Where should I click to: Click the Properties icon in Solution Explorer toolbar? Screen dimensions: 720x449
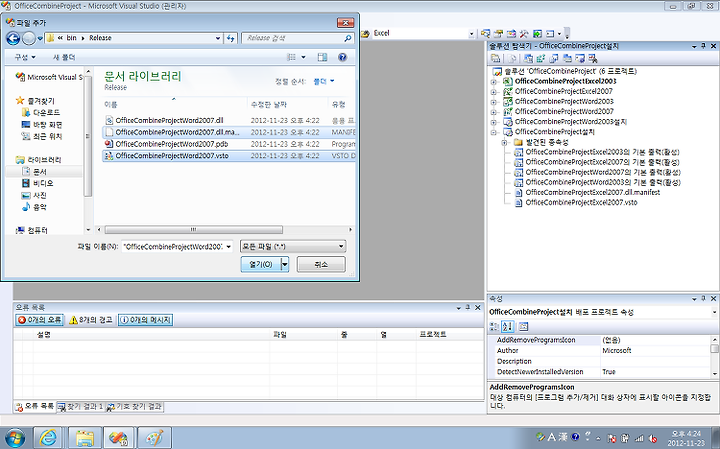tap(495, 58)
